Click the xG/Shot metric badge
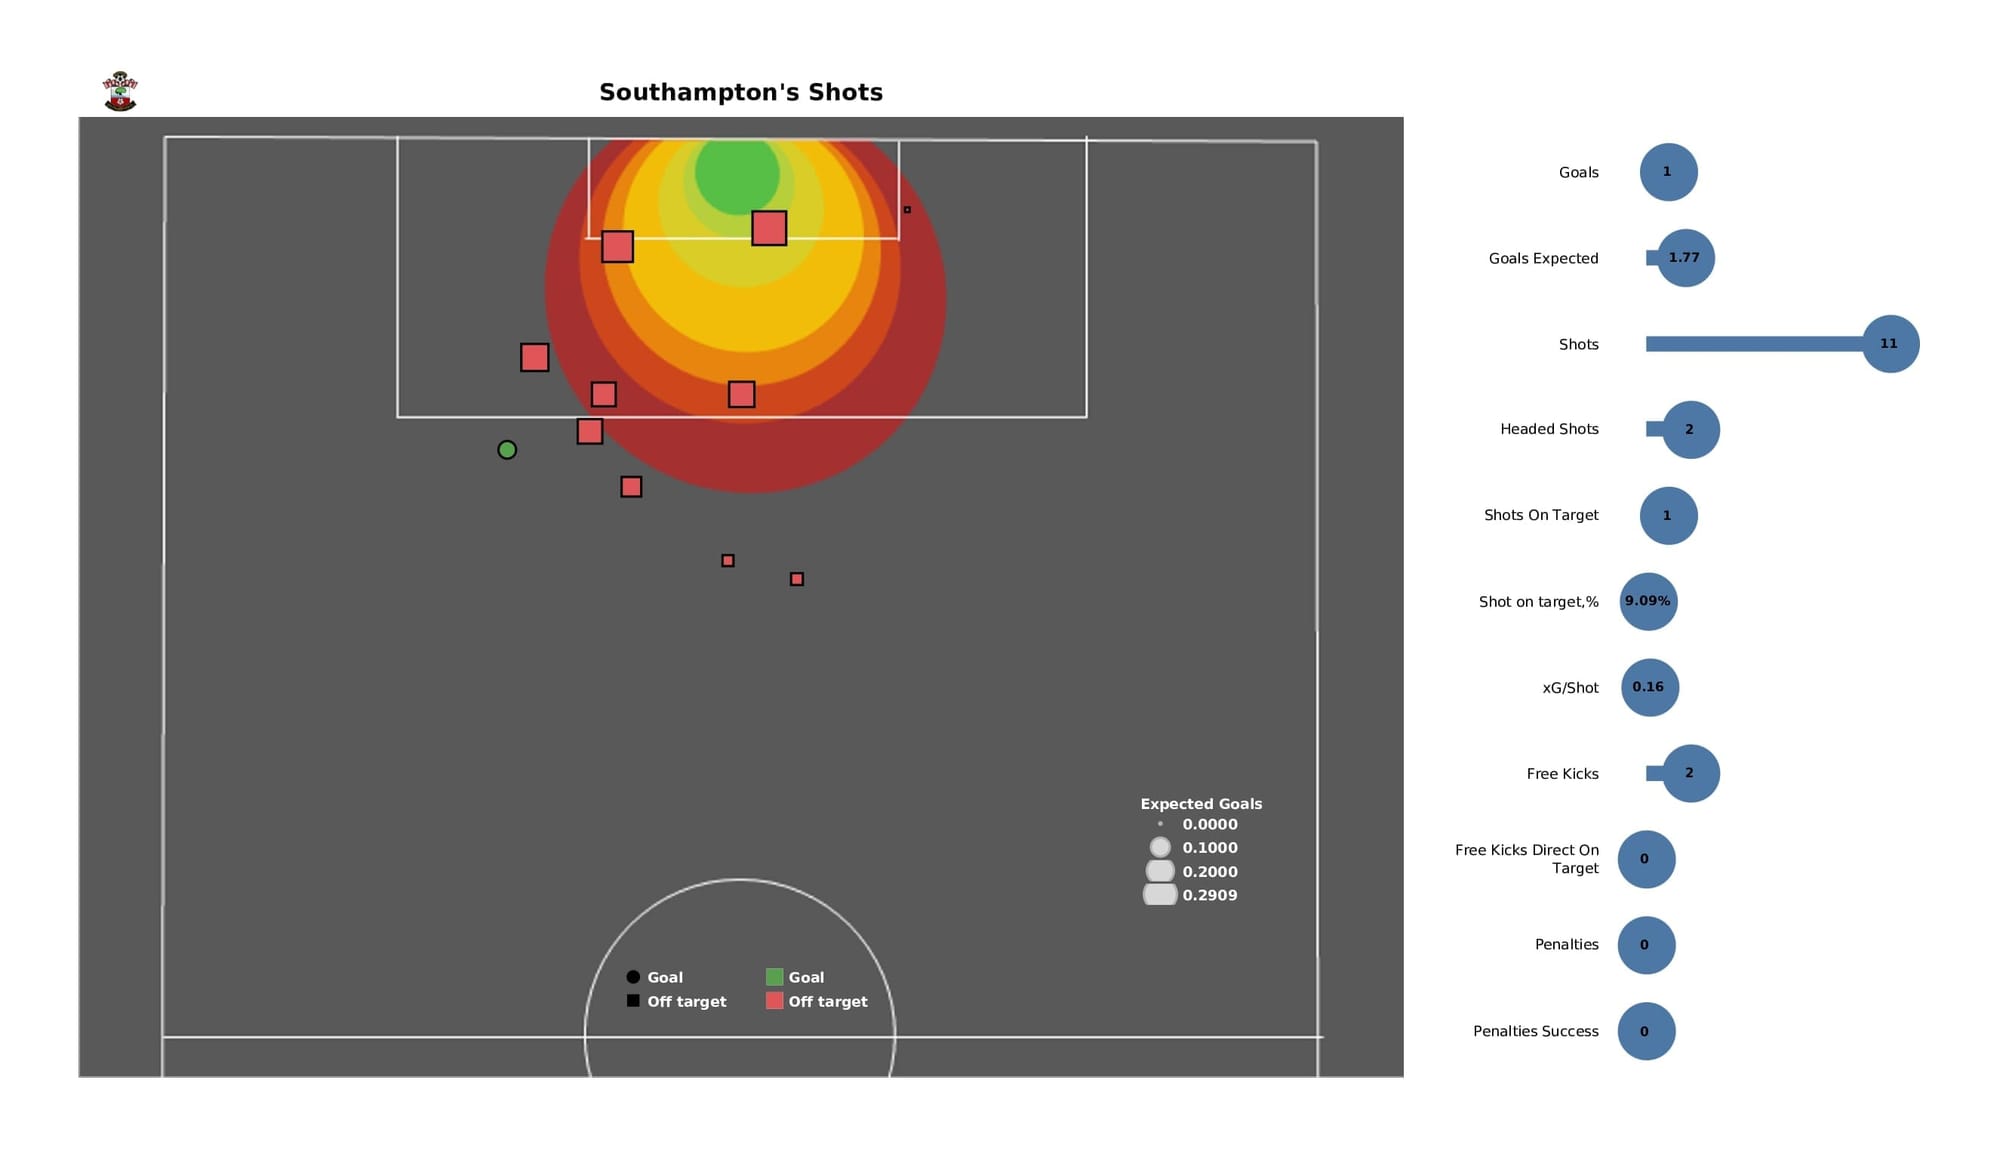Screen dimensions: 2000x1175 pyautogui.click(x=1650, y=687)
